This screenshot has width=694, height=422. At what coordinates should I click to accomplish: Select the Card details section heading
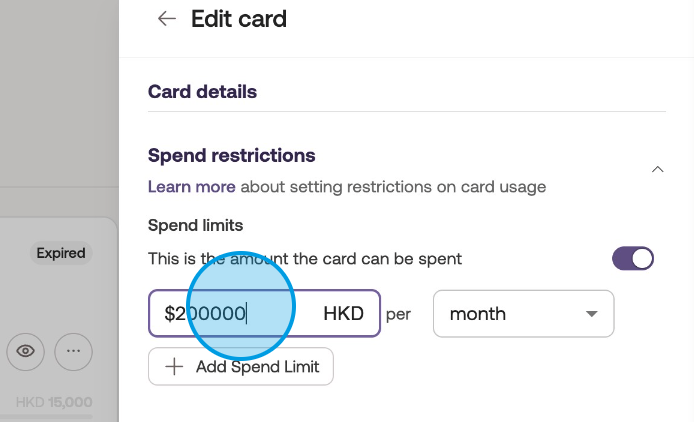tap(202, 92)
